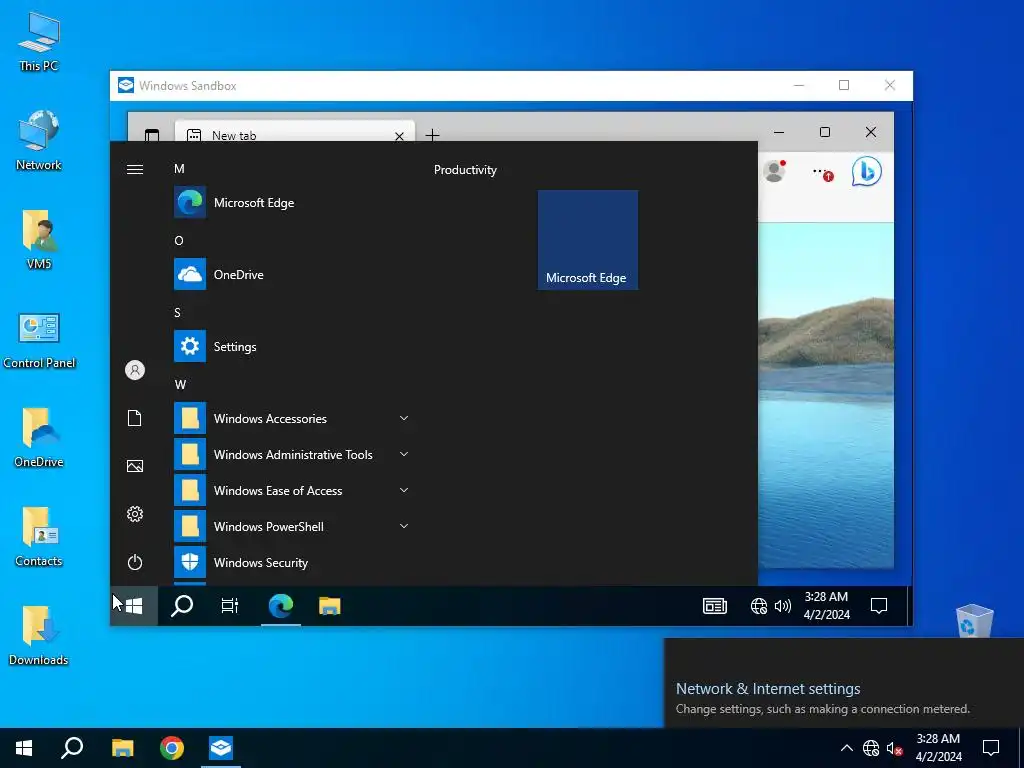The width and height of the screenshot is (1024, 768).
Task: Open Edge Settings and more menu
Action: 821,172
